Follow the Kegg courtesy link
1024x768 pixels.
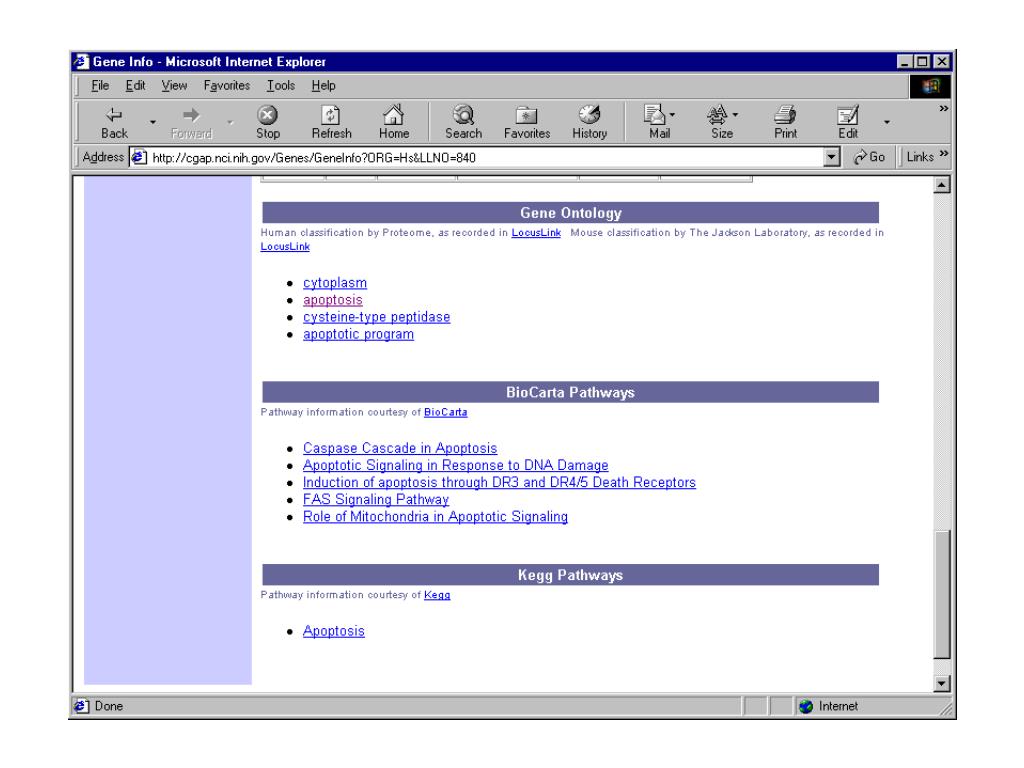pyautogui.click(x=437, y=595)
